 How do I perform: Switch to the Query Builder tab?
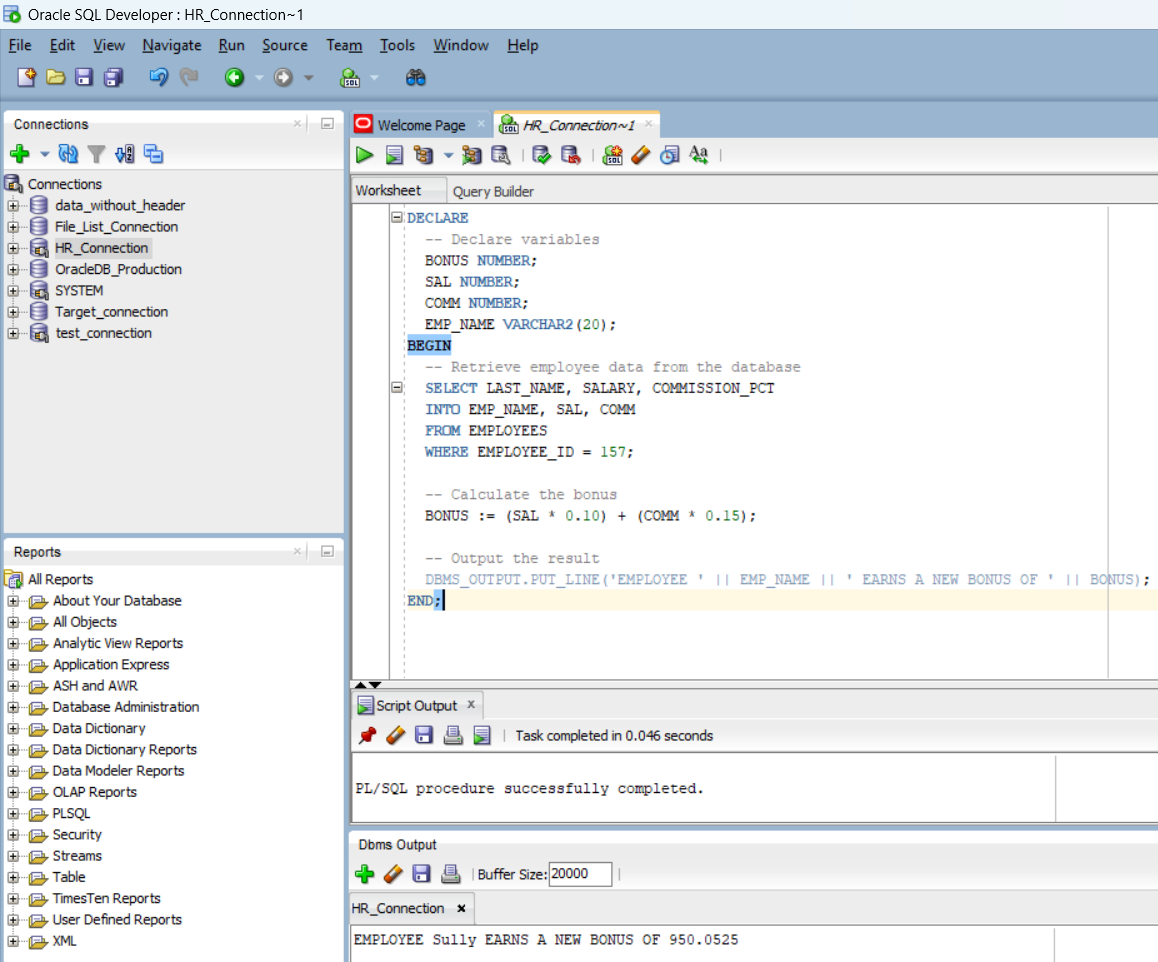[492, 191]
